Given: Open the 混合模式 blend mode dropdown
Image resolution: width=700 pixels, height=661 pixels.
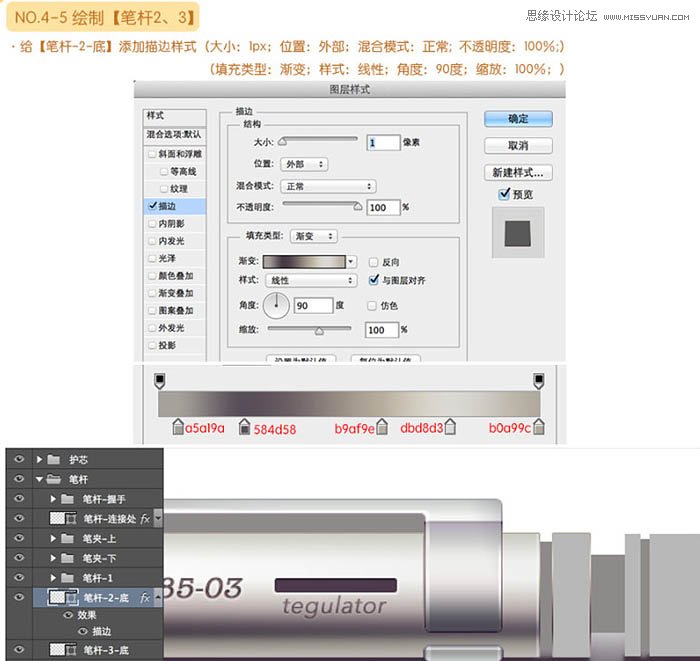Looking at the screenshot, I should click(x=328, y=186).
